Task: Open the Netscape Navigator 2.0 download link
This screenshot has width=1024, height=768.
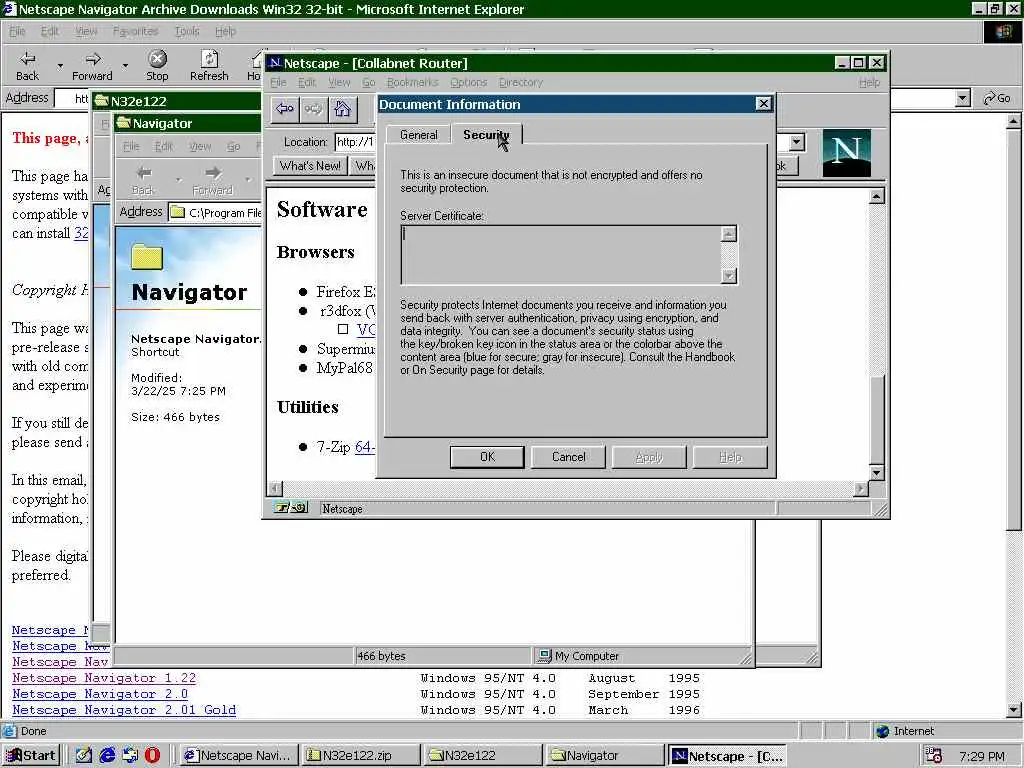Action: click(x=100, y=694)
